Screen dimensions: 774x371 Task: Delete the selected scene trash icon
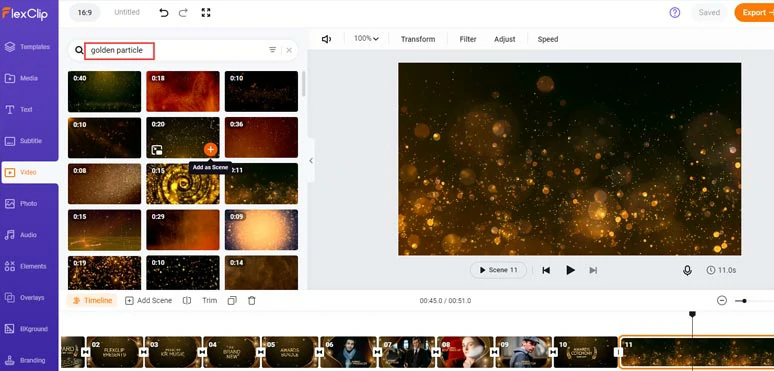pos(252,300)
